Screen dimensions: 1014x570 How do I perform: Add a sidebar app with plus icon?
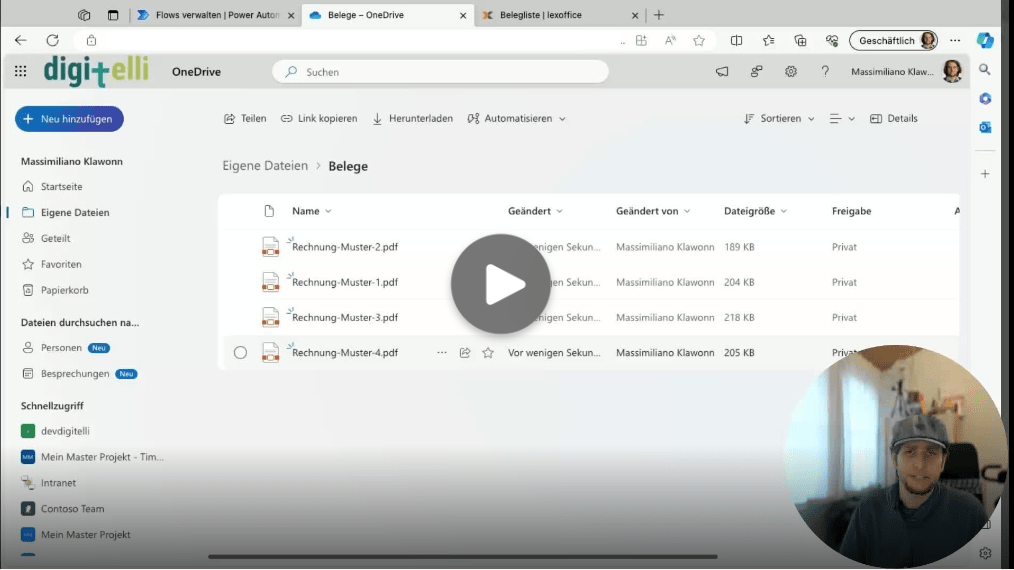[x=985, y=173]
